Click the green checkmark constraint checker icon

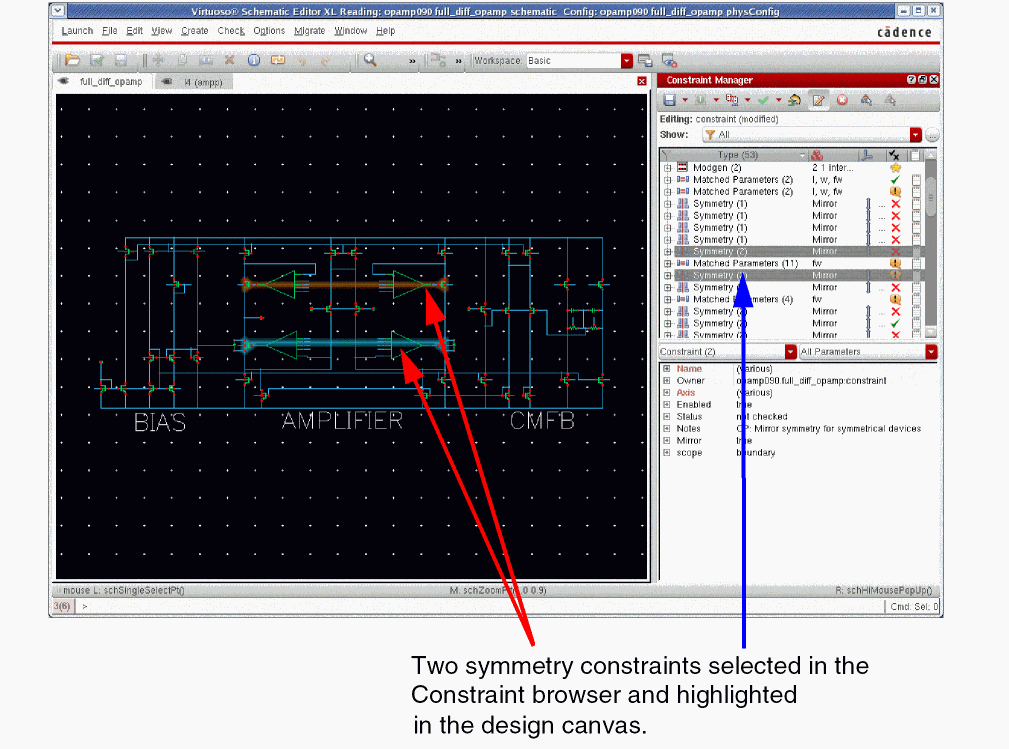[x=763, y=99]
